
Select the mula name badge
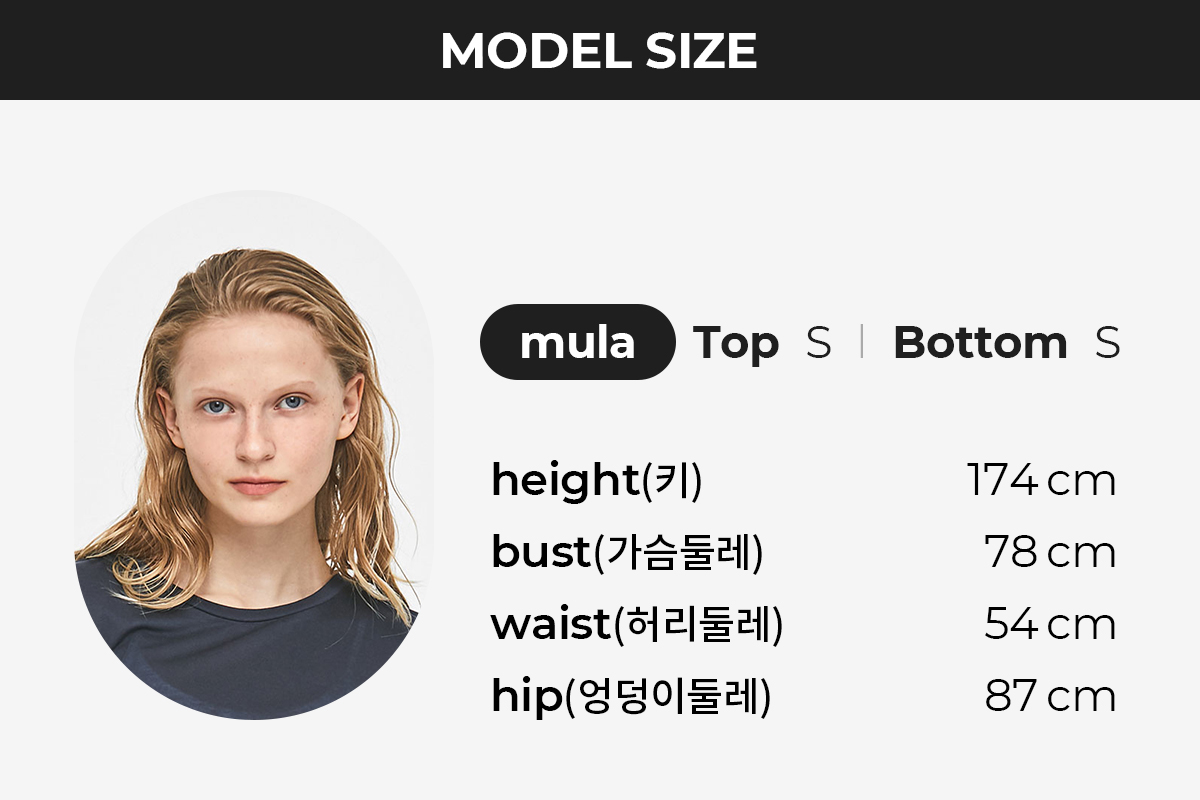coord(578,342)
